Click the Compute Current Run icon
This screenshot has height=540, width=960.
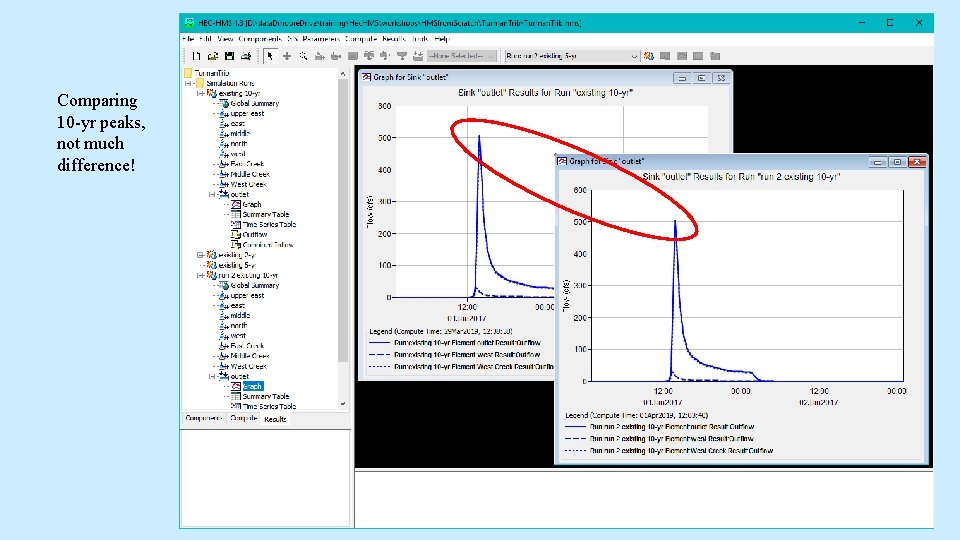click(649, 56)
